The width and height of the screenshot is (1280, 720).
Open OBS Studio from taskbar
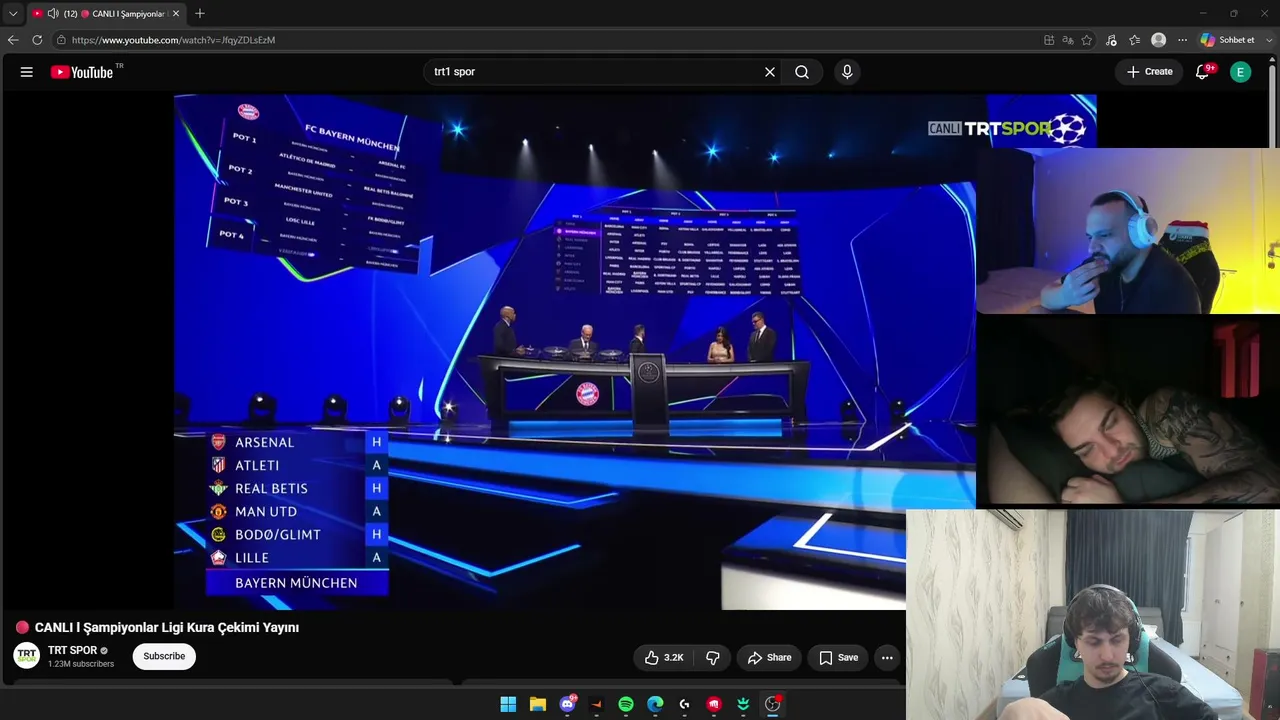tap(772, 704)
